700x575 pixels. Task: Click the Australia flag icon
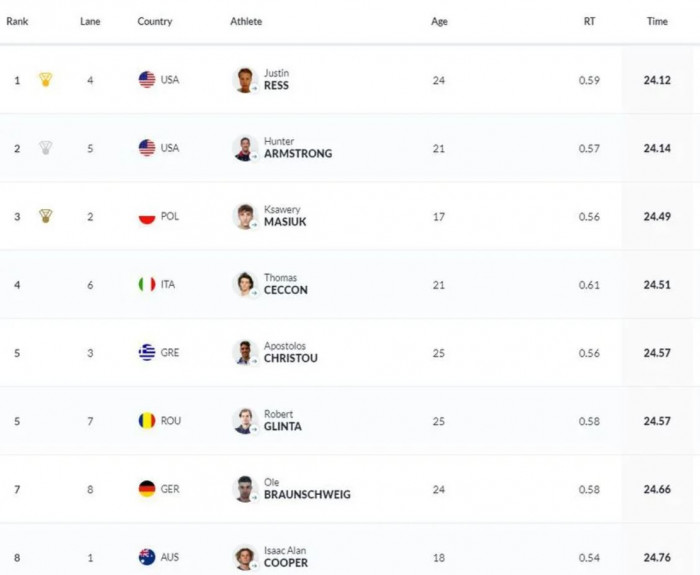[x=147, y=557]
